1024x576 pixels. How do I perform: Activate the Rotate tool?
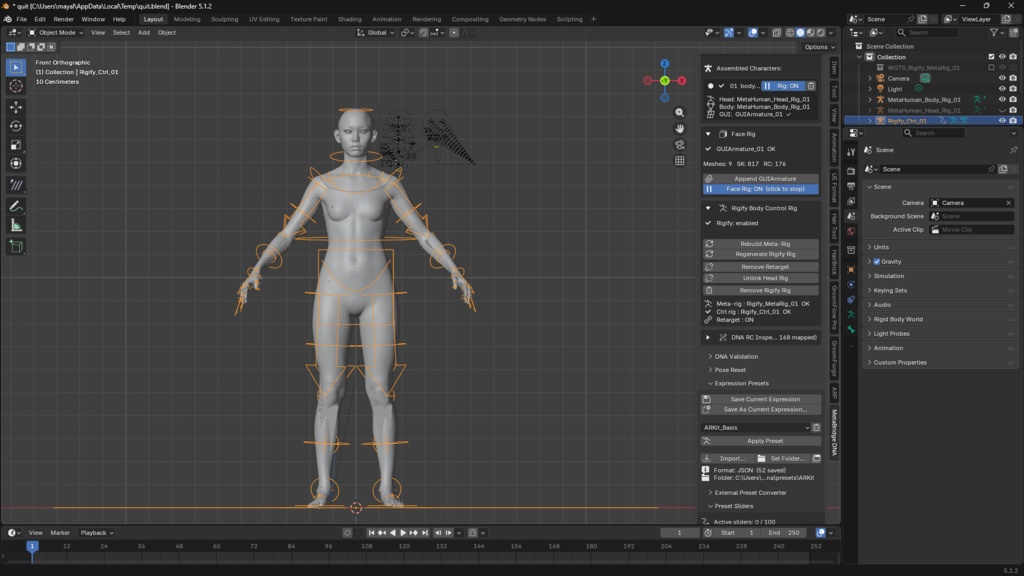[x=16, y=126]
